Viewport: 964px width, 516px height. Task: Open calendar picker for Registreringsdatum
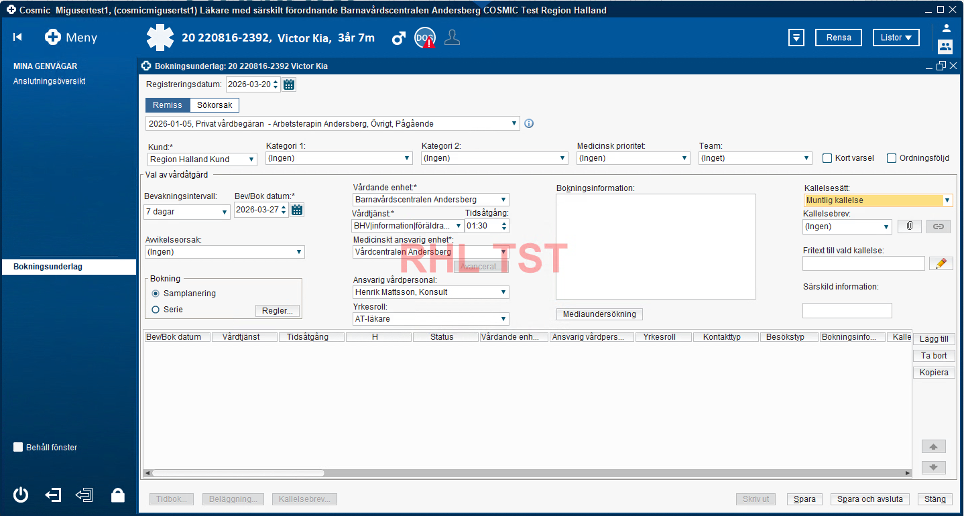click(x=289, y=84)
